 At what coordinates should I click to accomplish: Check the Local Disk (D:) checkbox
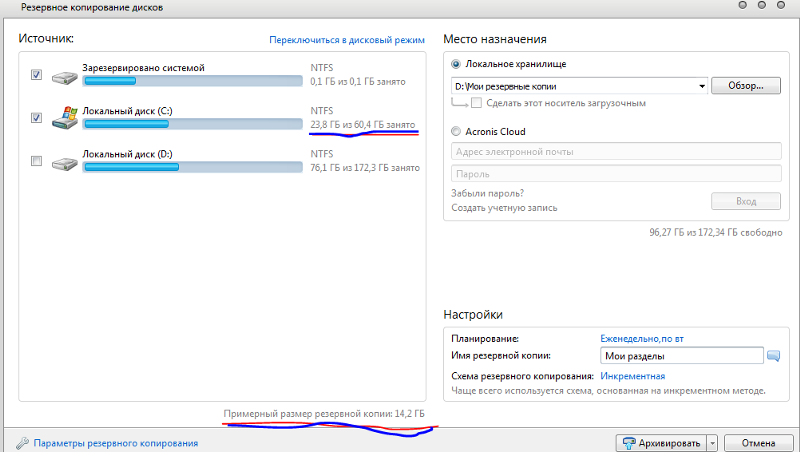click(x=36, y=161)
